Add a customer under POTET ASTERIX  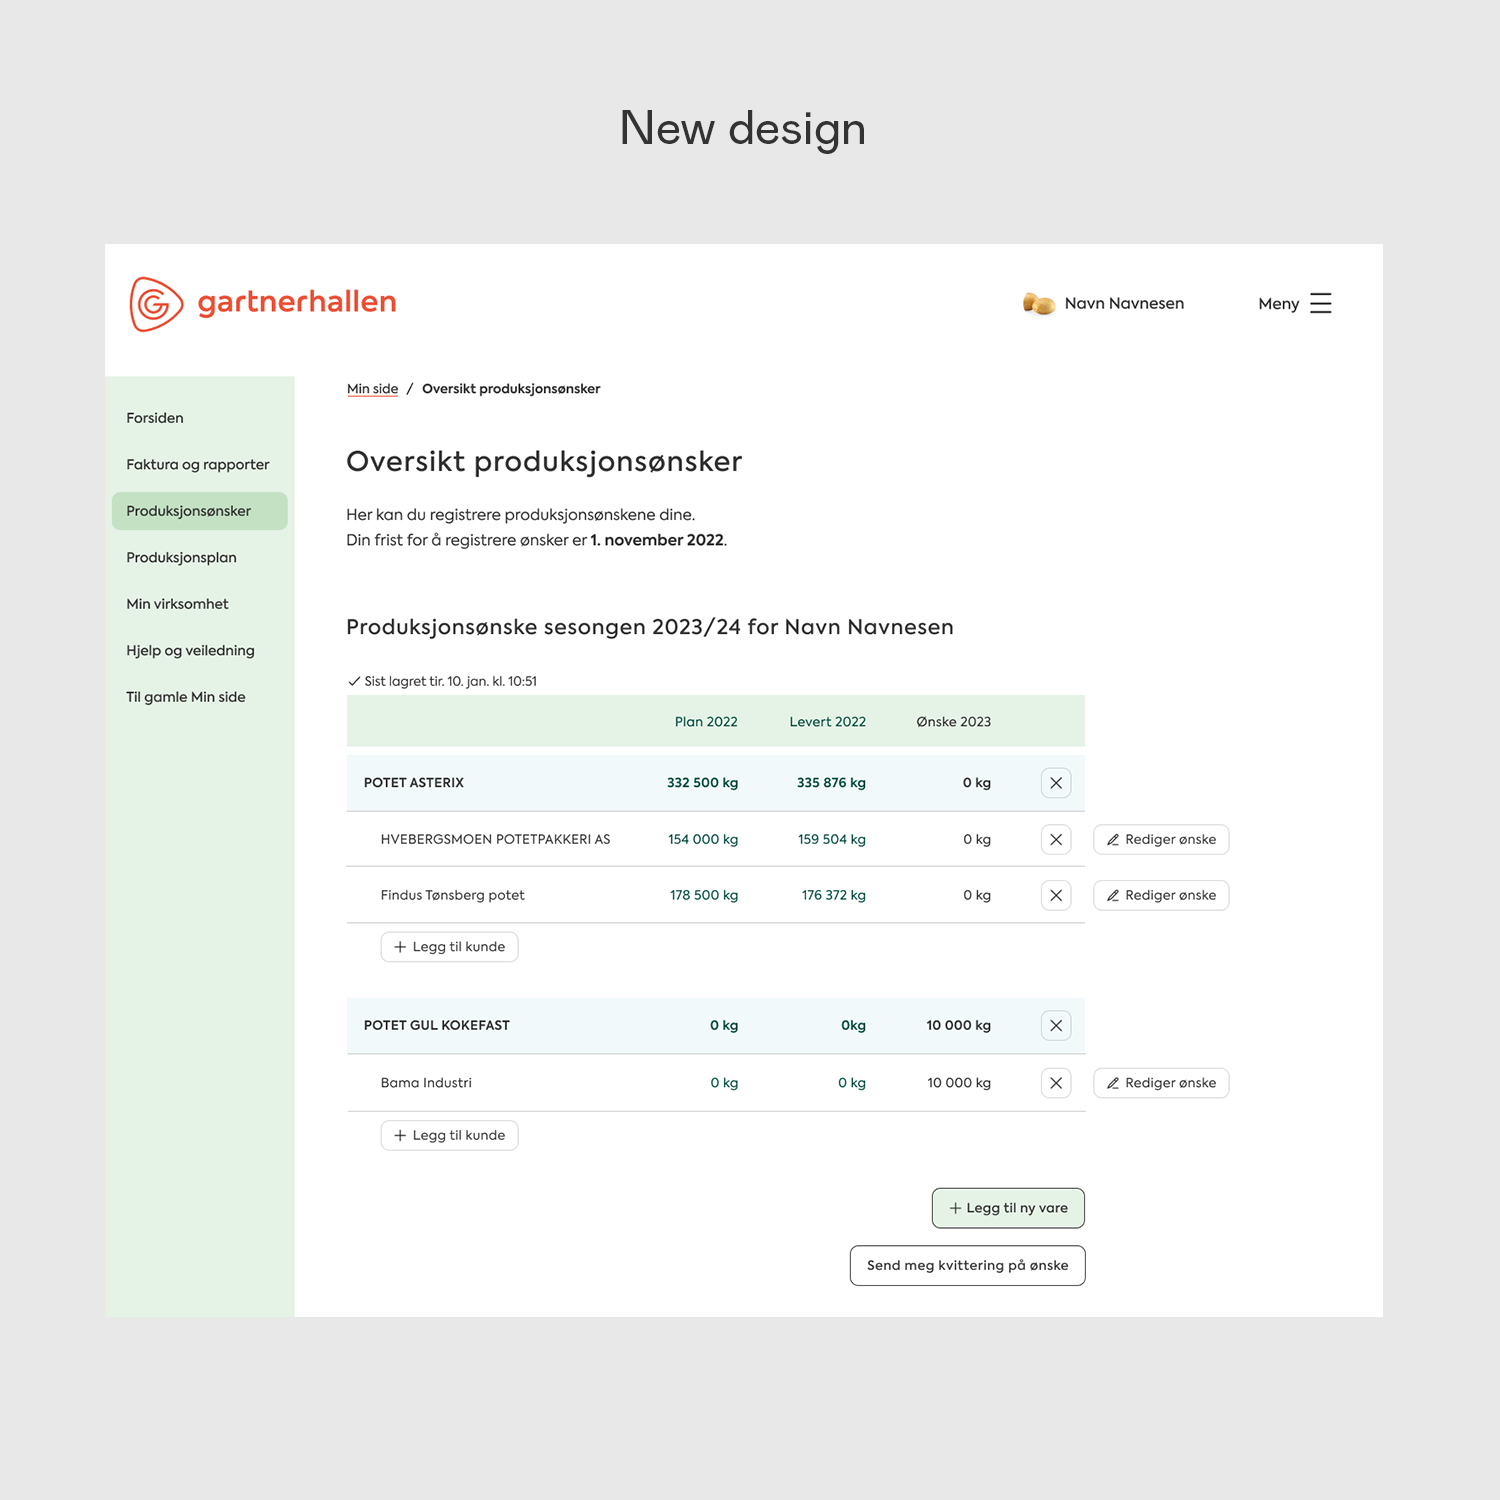[x=449, y=947]
